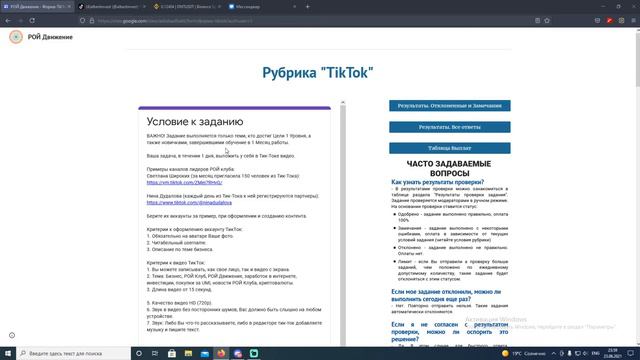Click Результаты. Все ответы button
640x360 pixels.
[x=449, y=127]
